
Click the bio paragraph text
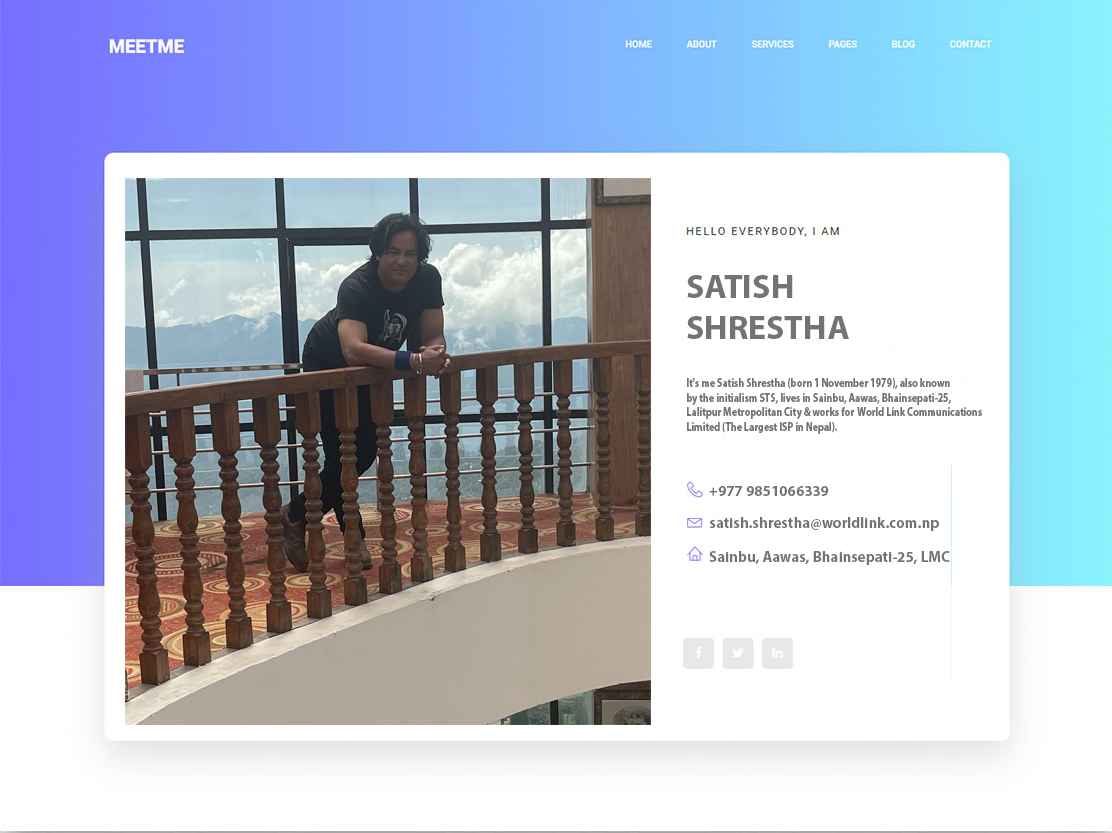pos(834,405)
